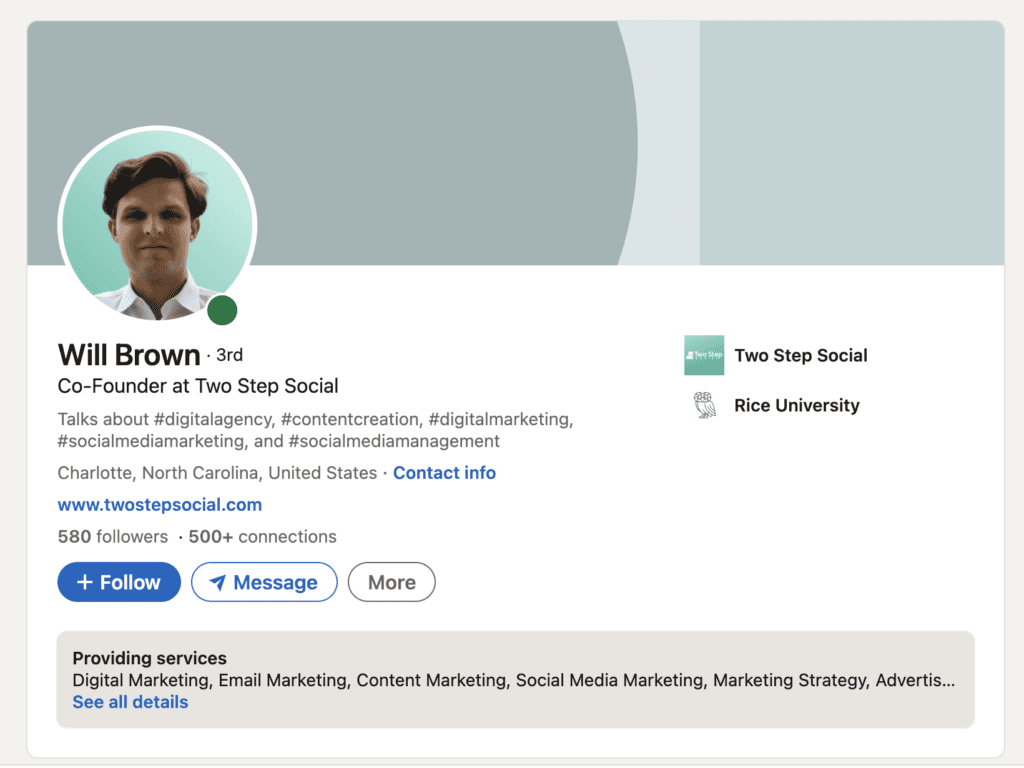Click the 3rd degree connection badge
The height and width of the screenshot is (768, 1024).
pos(229,355)
